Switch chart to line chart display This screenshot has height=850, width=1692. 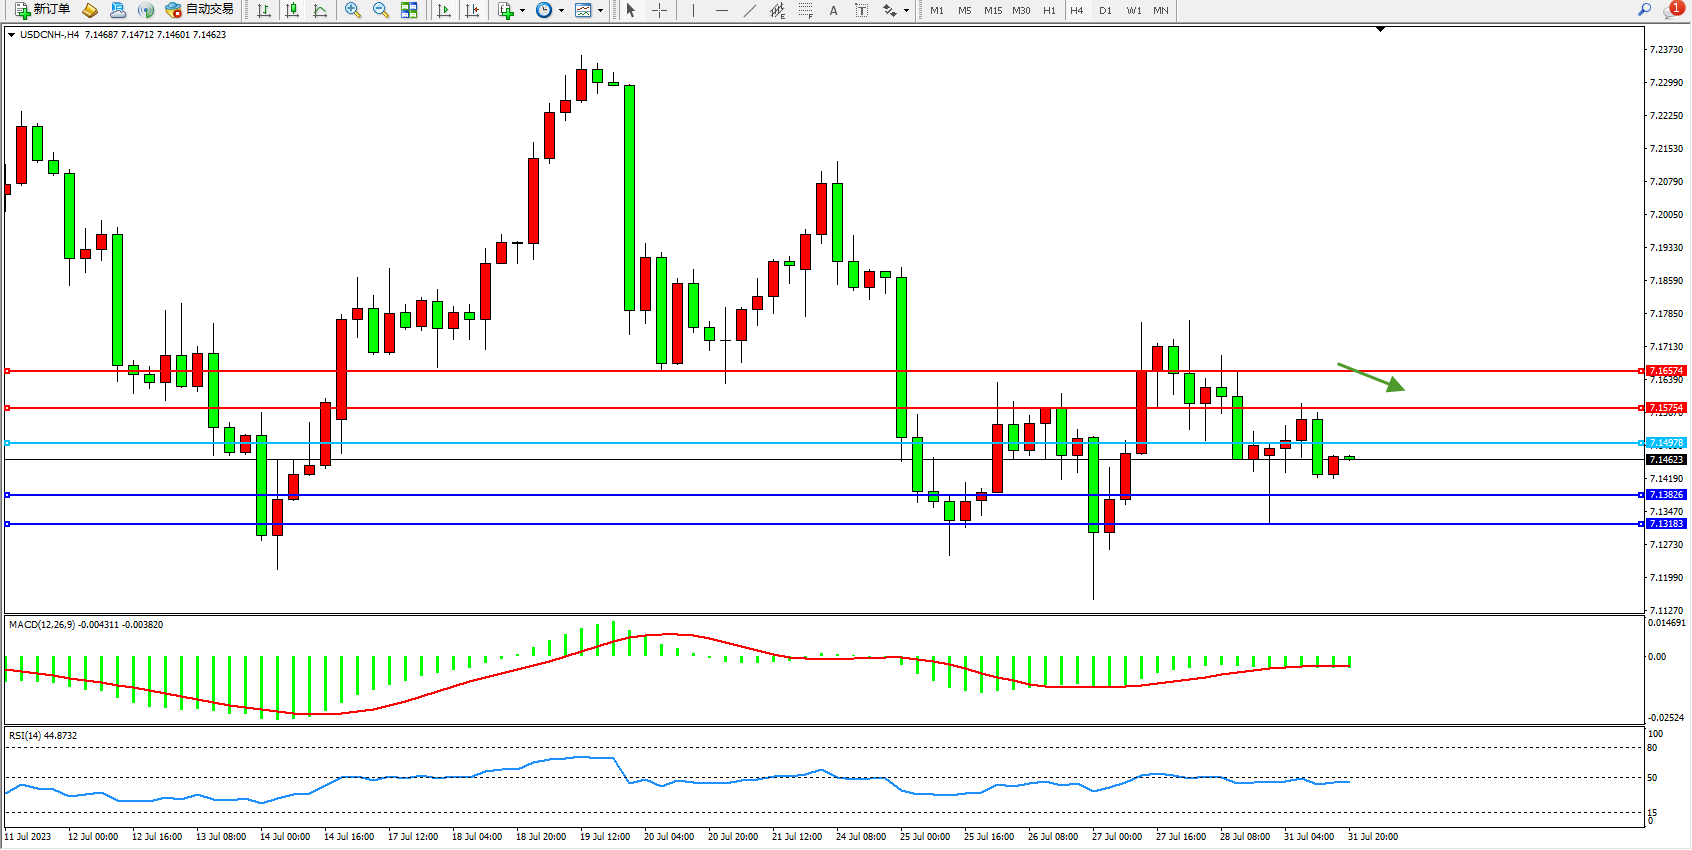[x=320, y=10]
